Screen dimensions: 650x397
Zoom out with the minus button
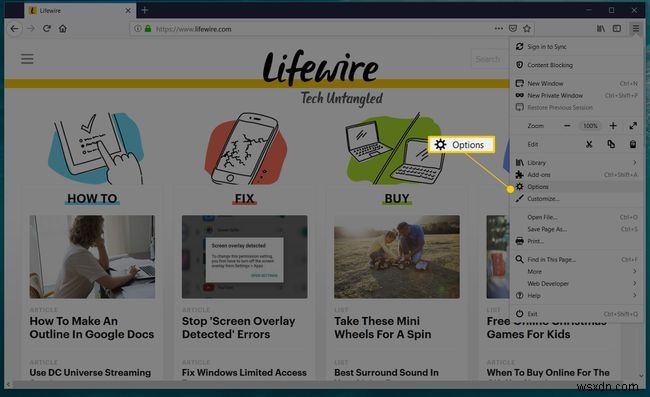coord(567,126)
